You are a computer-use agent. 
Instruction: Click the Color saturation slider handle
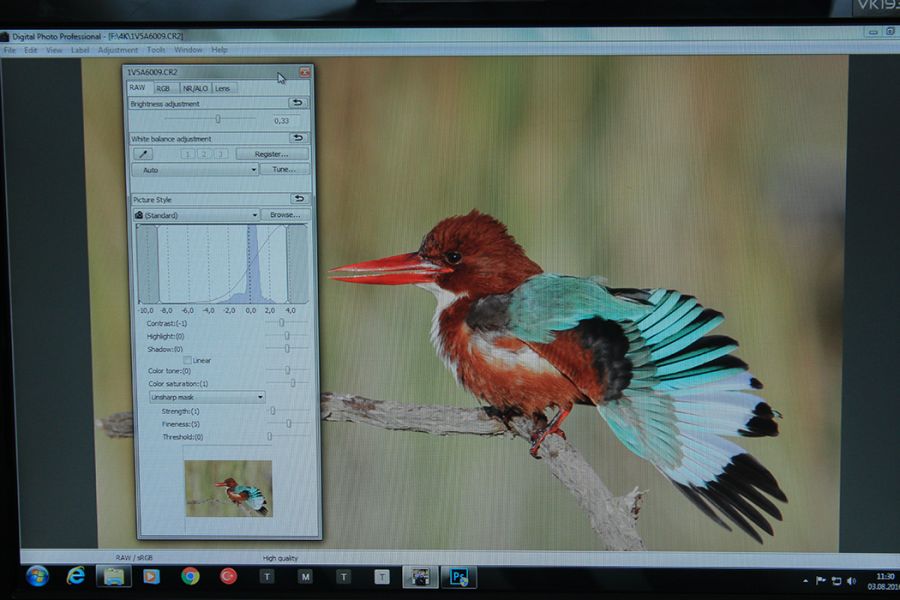click(x=292, y=383)
